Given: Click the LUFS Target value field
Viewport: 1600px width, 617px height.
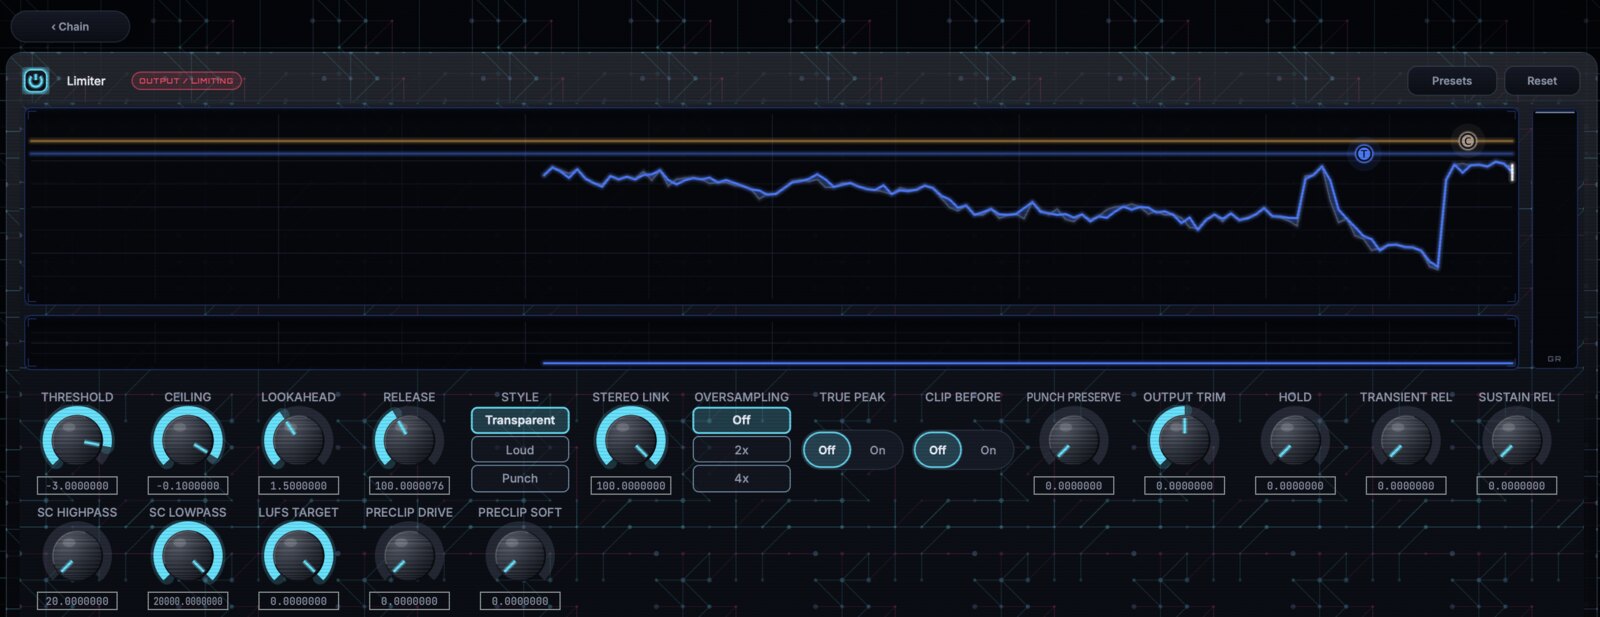Looking at the screenshot, I should tap(298, 601).
